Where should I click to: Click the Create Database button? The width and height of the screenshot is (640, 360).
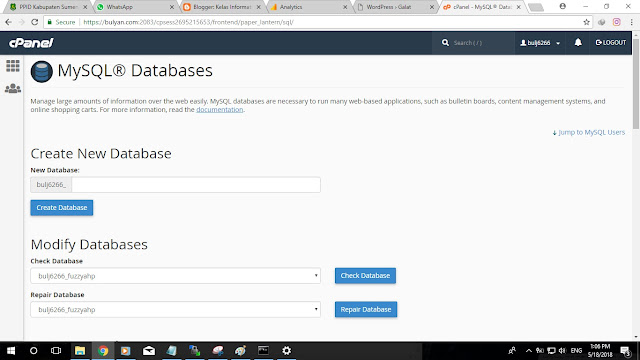point(62,208)
